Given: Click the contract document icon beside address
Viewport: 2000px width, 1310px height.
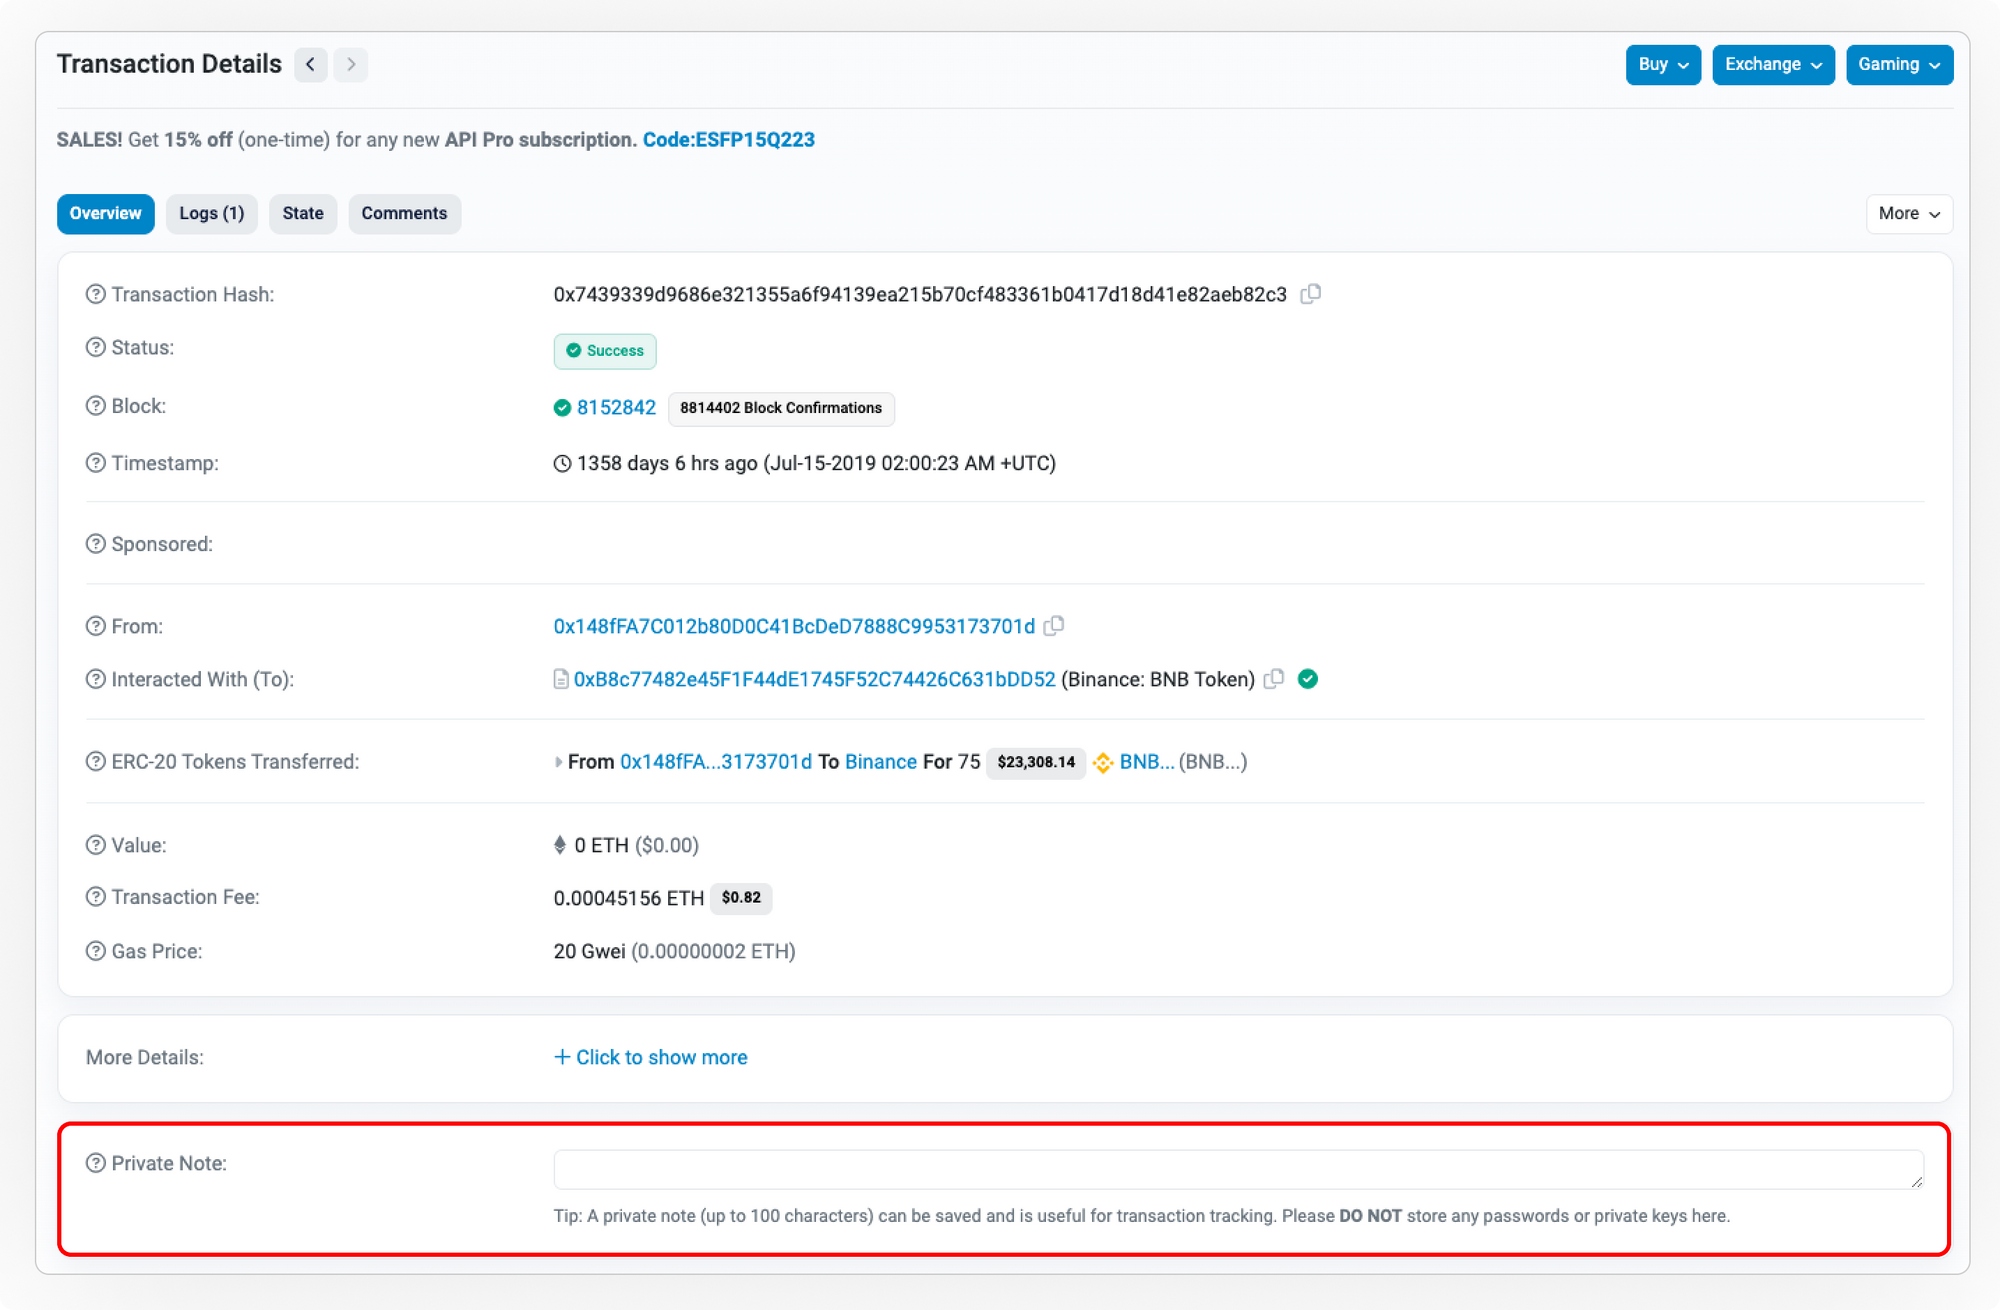Looking at the screenshot, I should tap(561, 680).
